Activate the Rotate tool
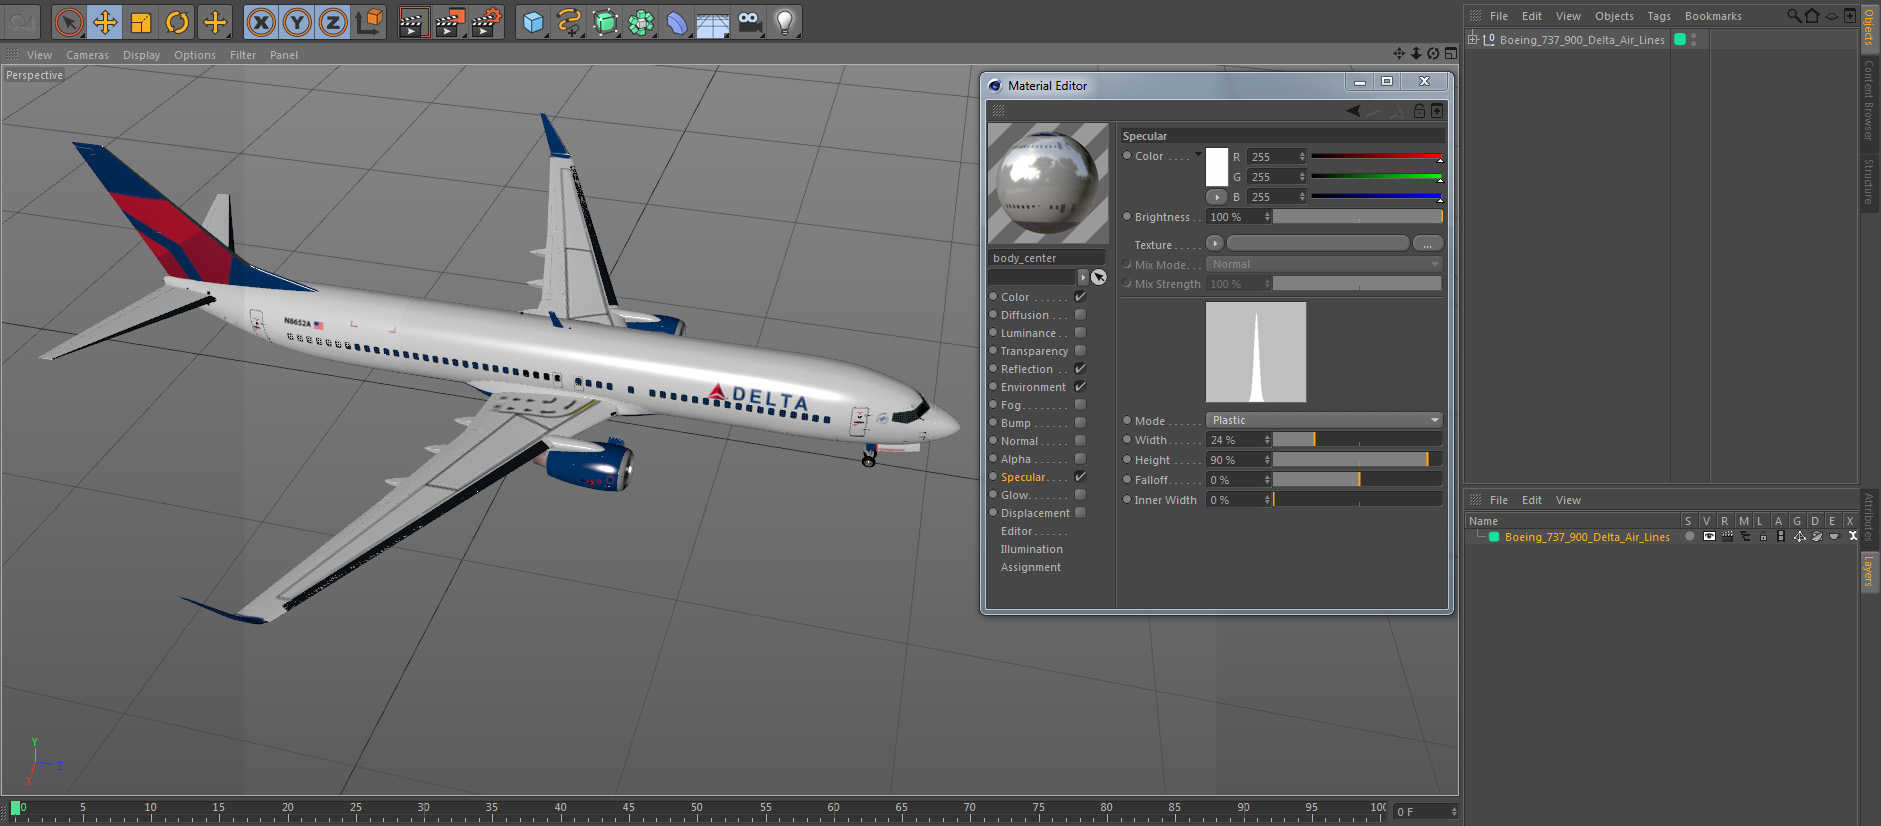 pos(177,22)
